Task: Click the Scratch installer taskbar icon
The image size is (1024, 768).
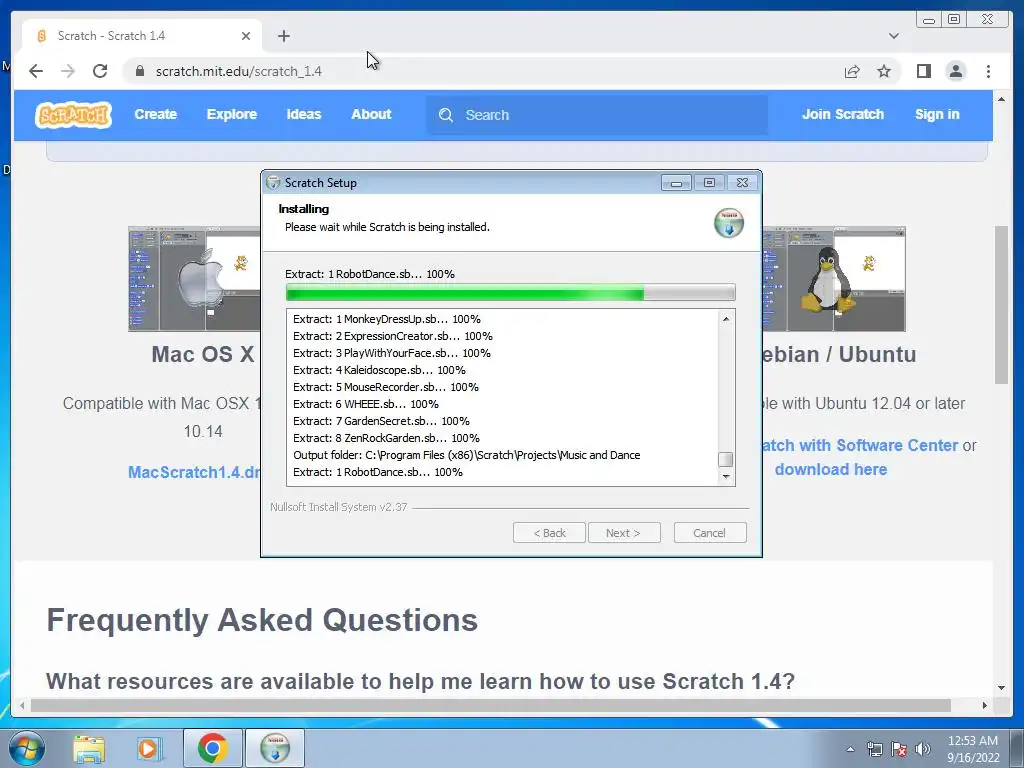Action: (275, 748)
